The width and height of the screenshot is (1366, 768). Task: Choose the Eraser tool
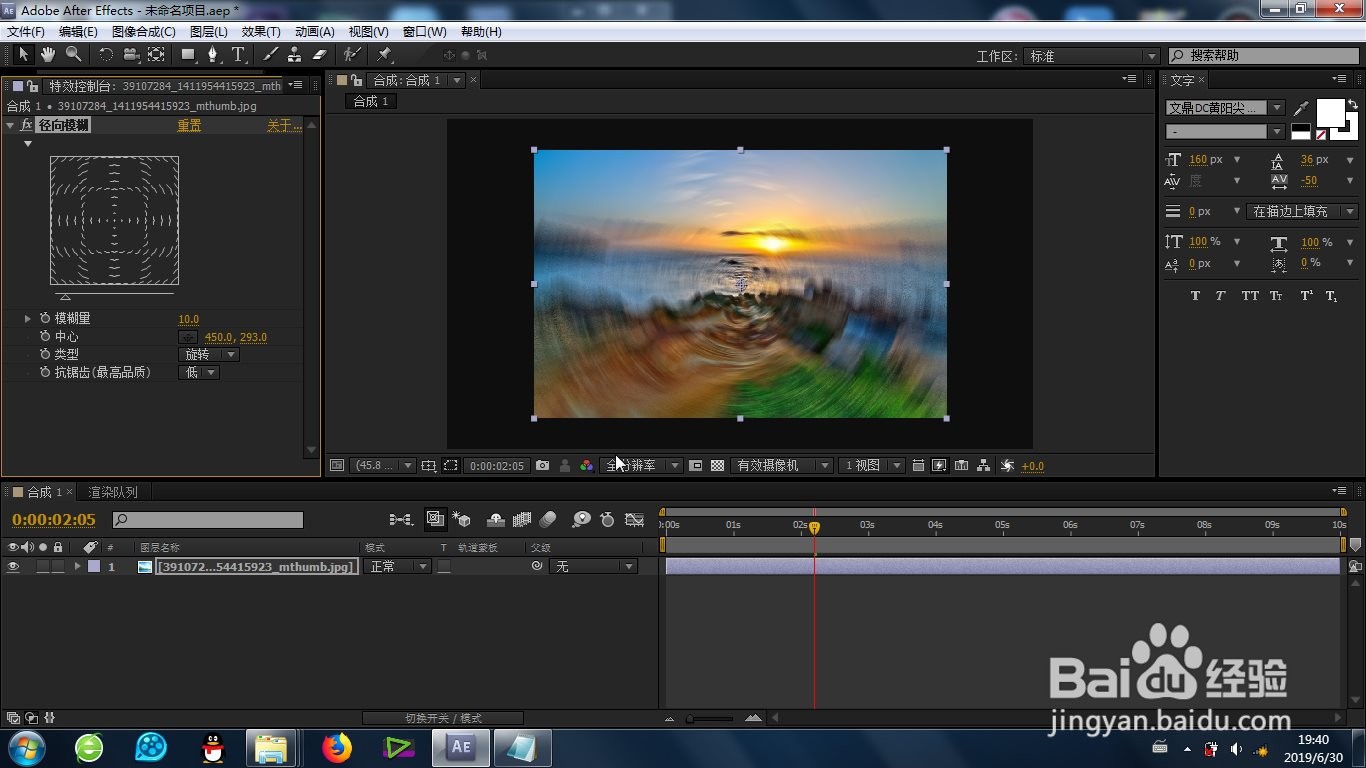320,54
